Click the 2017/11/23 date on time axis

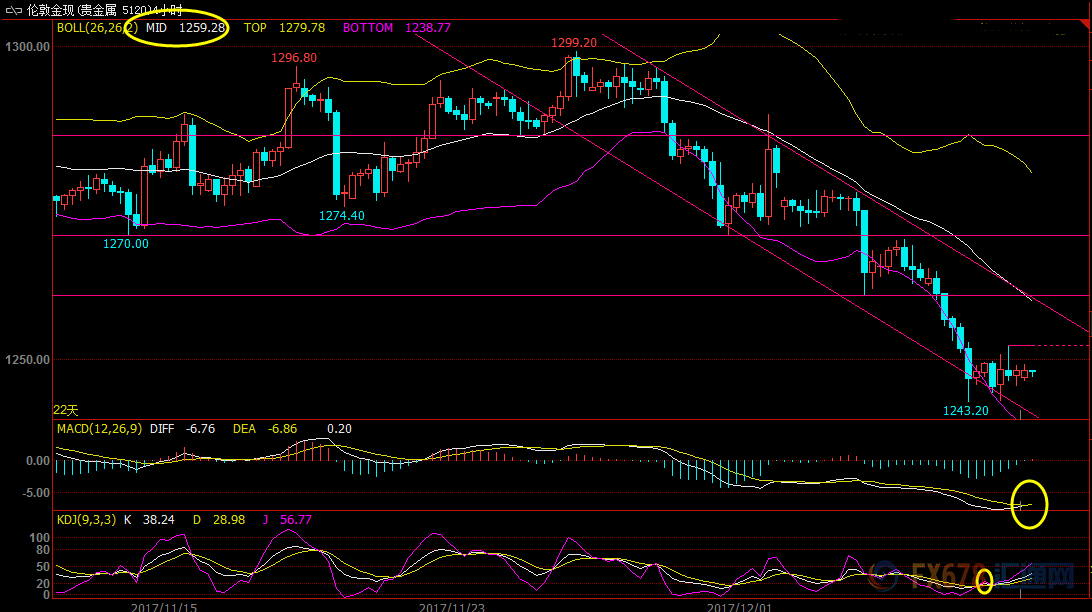tap(451, 606)
